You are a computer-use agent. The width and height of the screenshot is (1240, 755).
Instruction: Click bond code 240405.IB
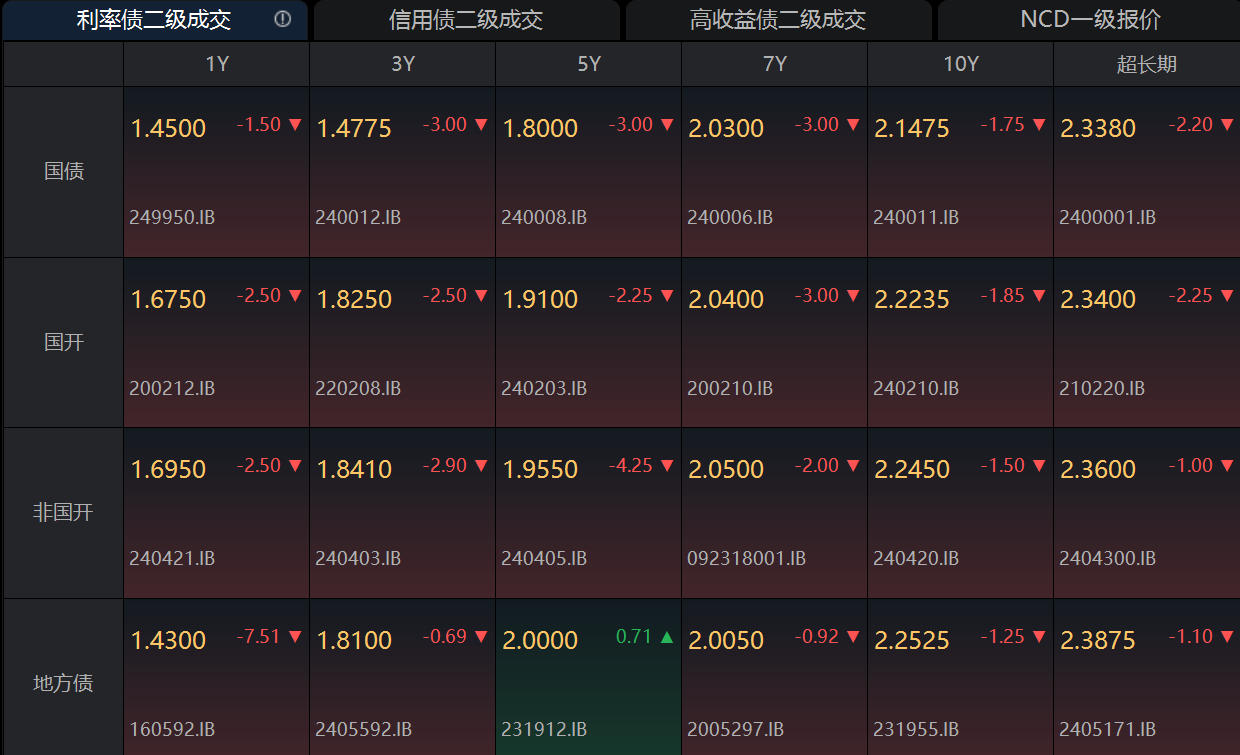(544, 558)
